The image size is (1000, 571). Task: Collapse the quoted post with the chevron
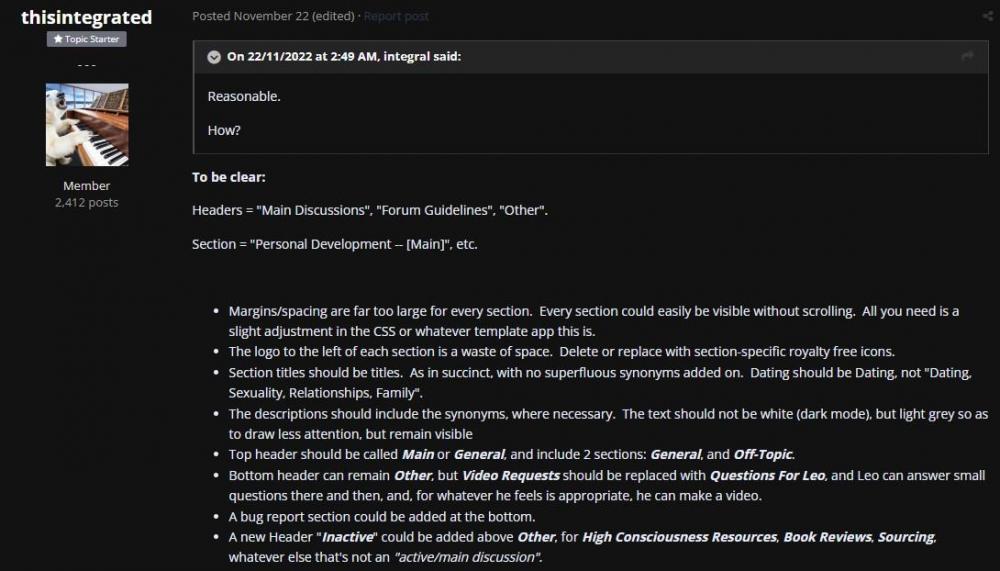214,57
